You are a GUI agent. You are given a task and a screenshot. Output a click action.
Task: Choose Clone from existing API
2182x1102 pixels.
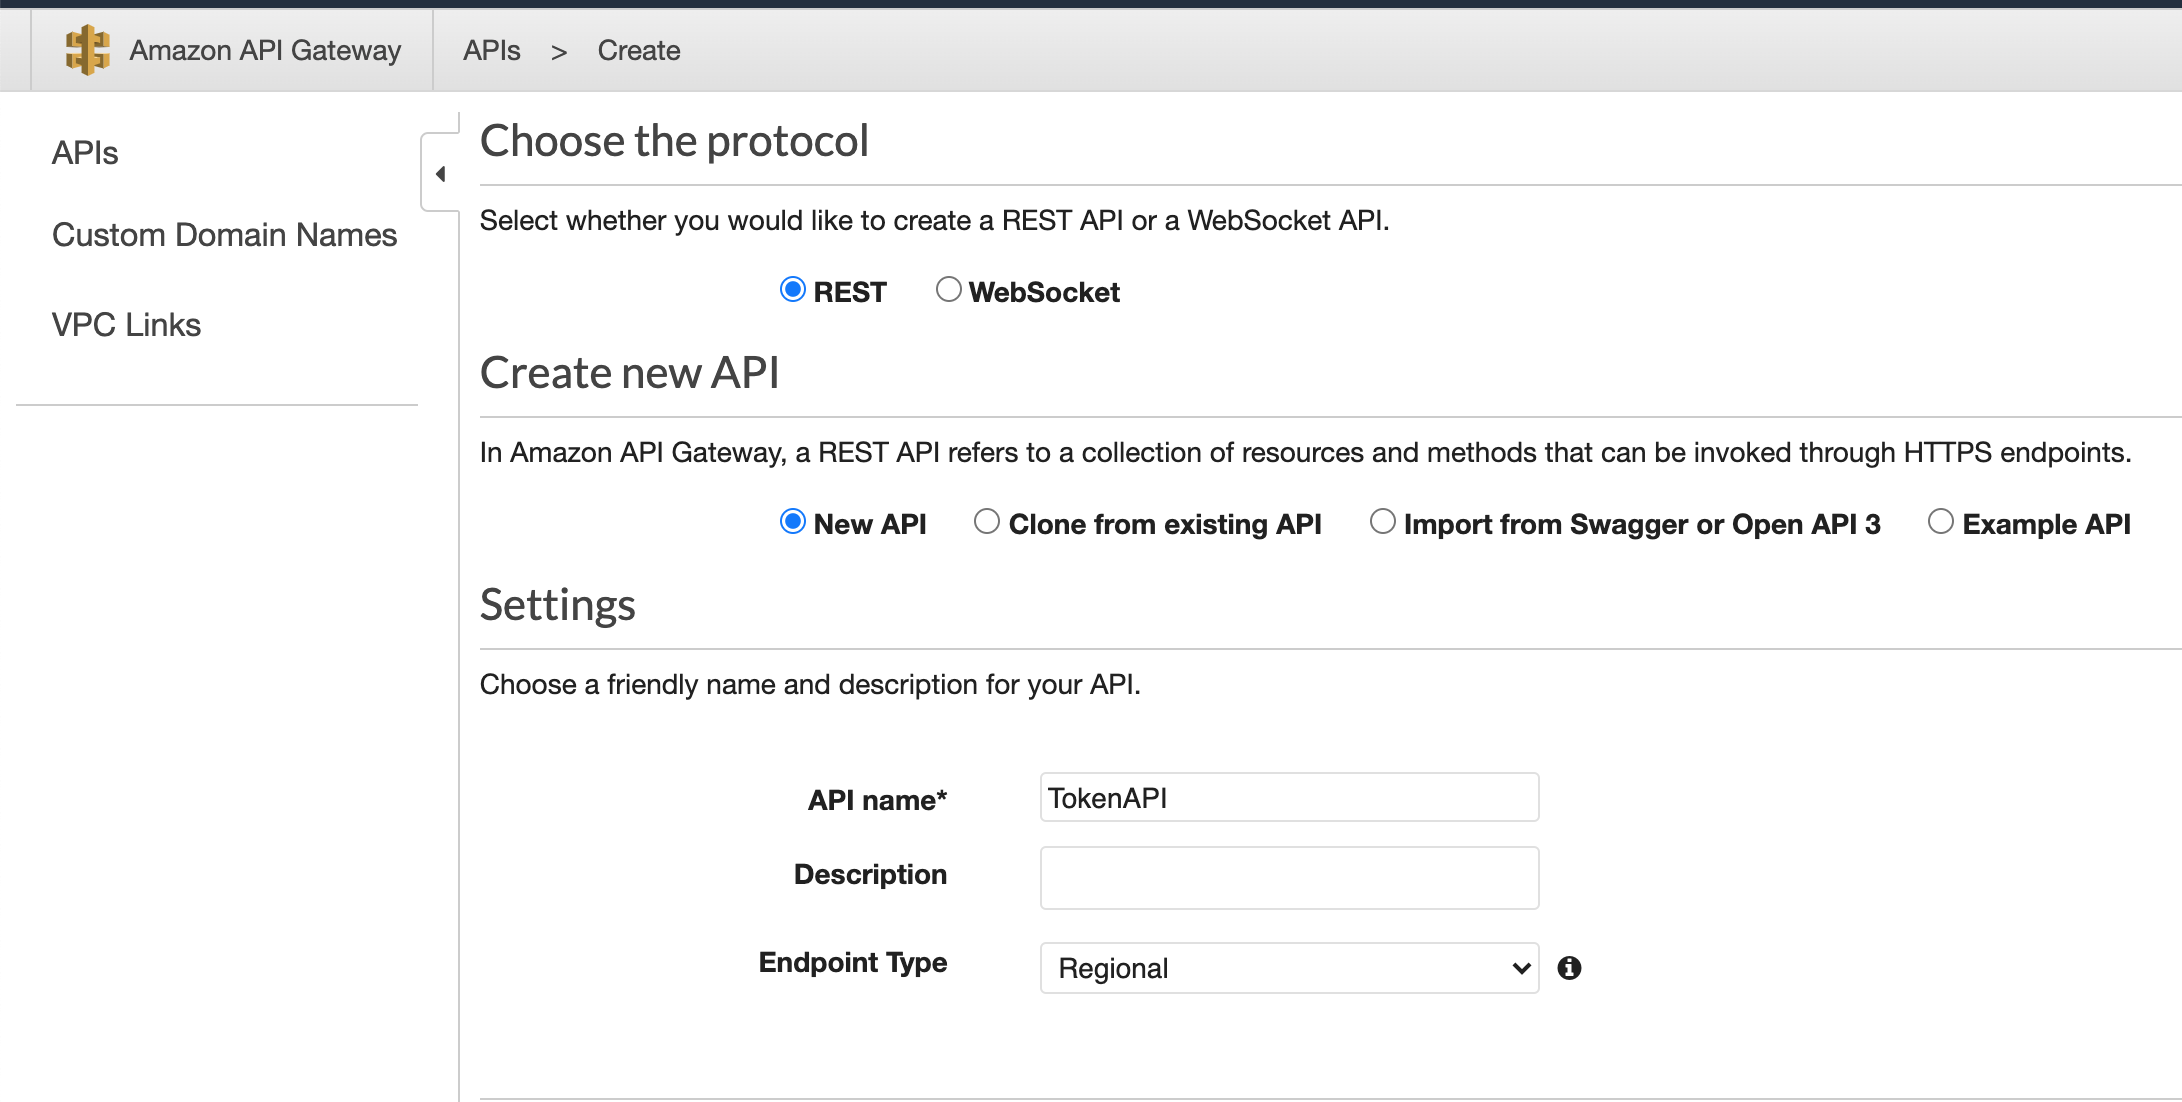tap(987, 521)
